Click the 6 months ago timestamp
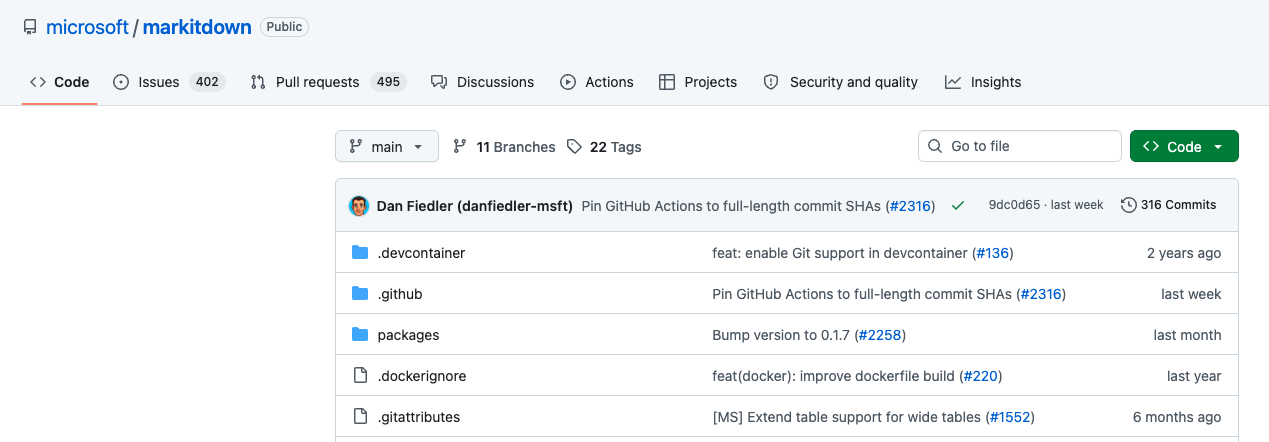 [x=1177, y=417]
